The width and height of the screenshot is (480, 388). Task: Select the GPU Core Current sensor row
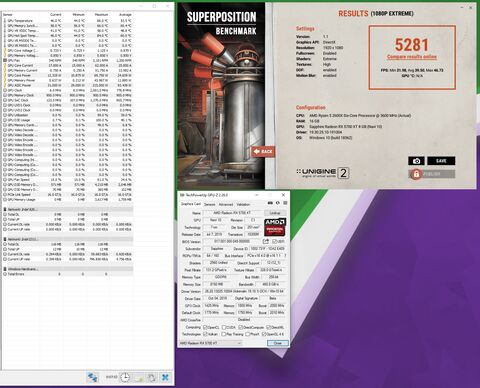(68, 65)
